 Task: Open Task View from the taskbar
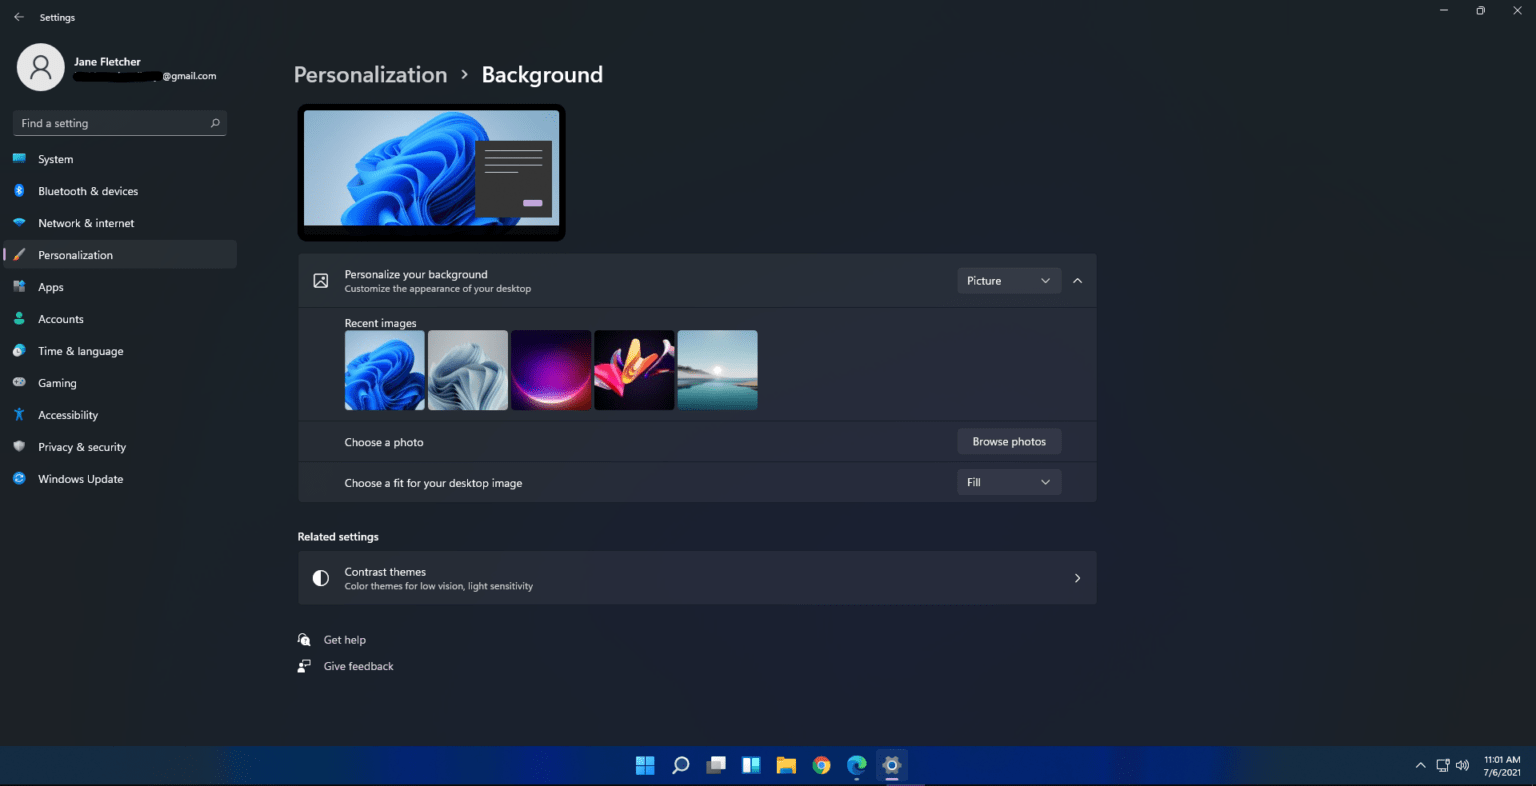[715, 765]
